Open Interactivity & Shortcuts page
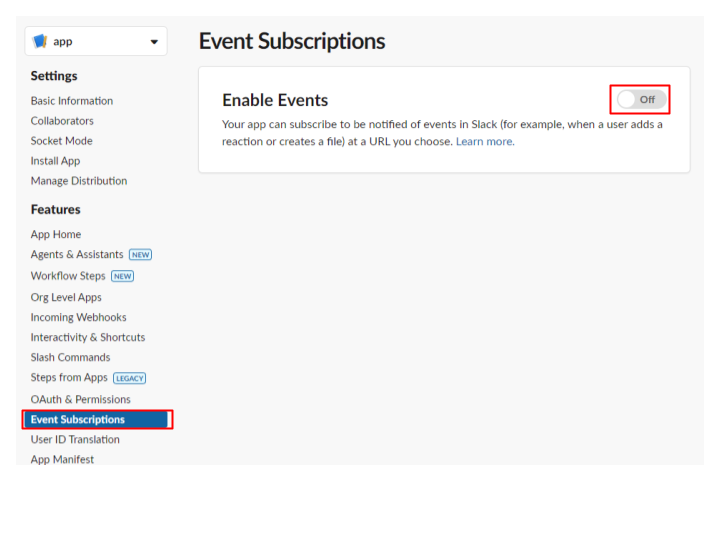Viewport: 720px width, 540px height. (x=88, y=337)
